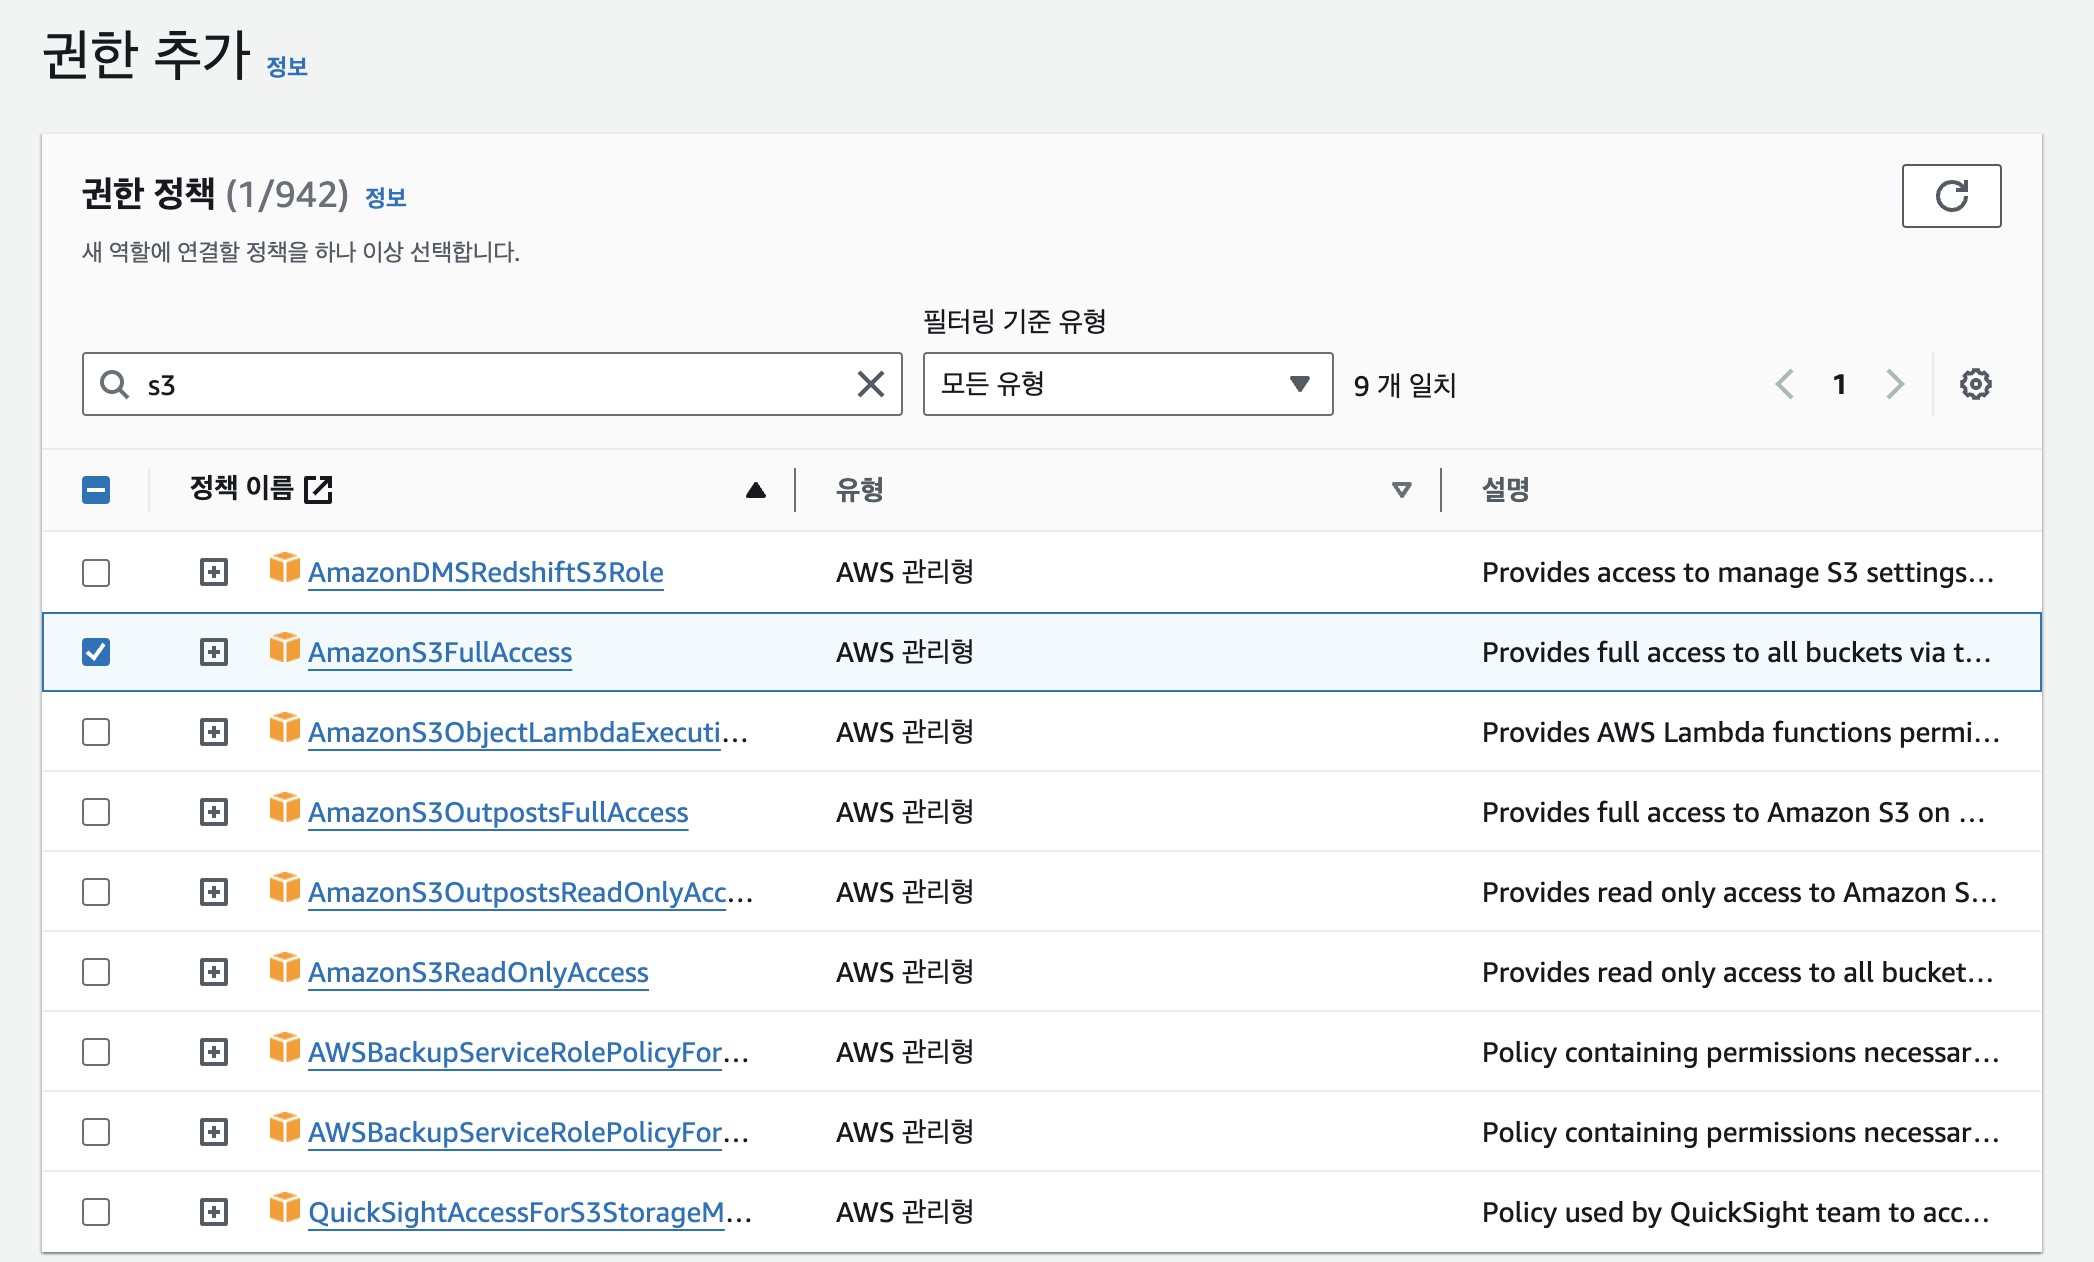Open the QuickSightAccessForS3StorageM... policy link

pyautogui.click(x=516, y=1213)
